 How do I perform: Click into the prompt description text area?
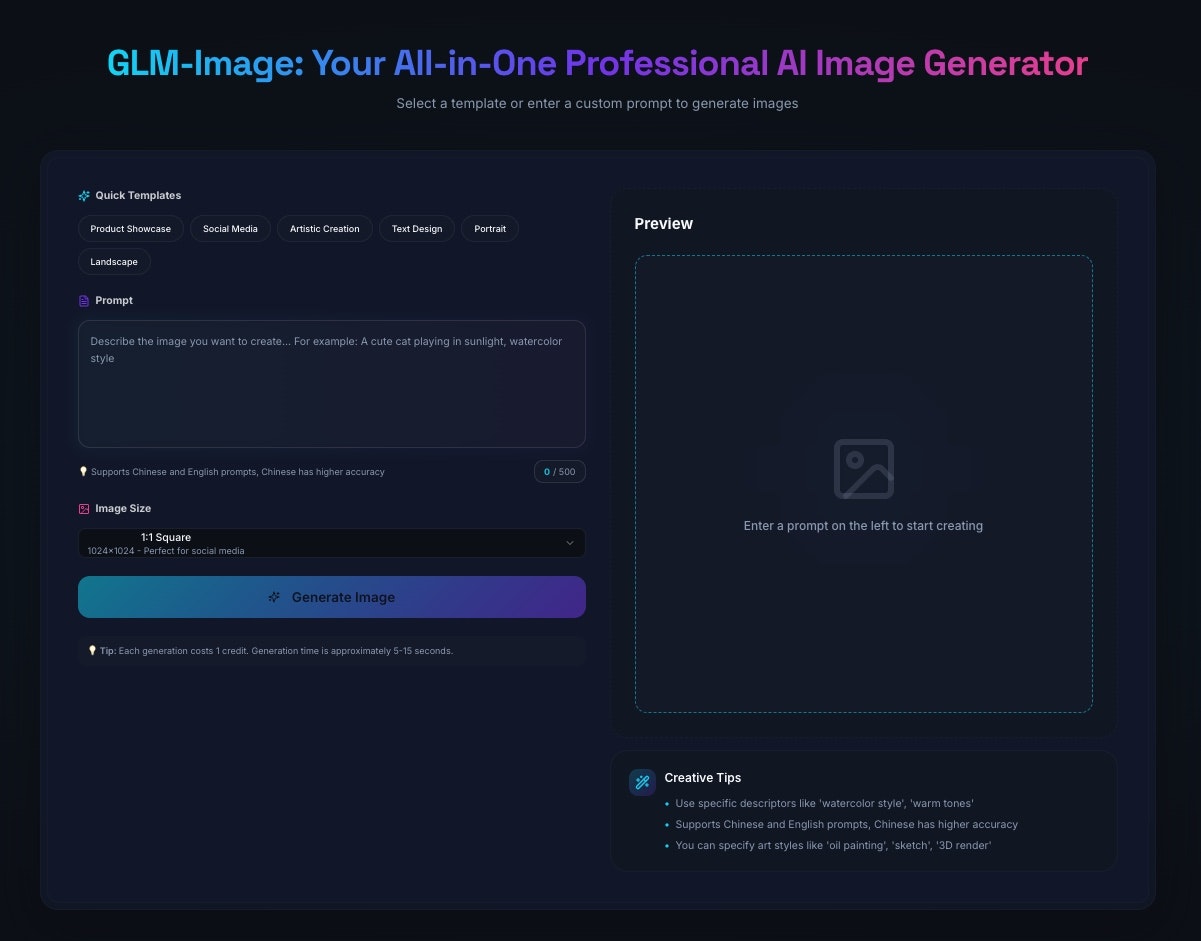(331, 384)
